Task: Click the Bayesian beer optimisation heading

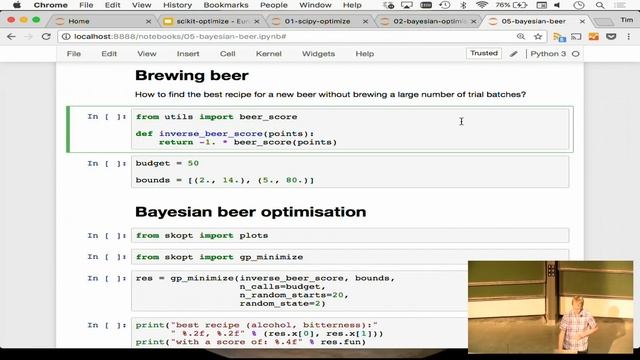Action: 250,212
